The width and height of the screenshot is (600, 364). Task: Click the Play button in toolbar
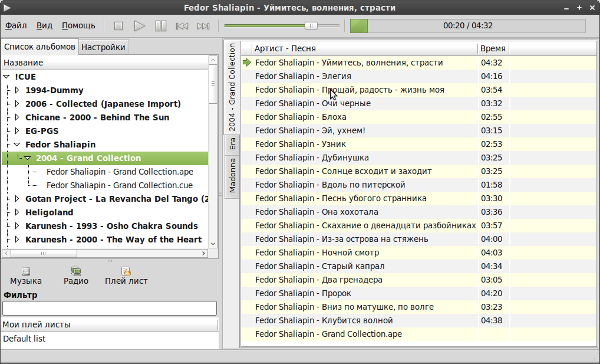click(139, 26)
